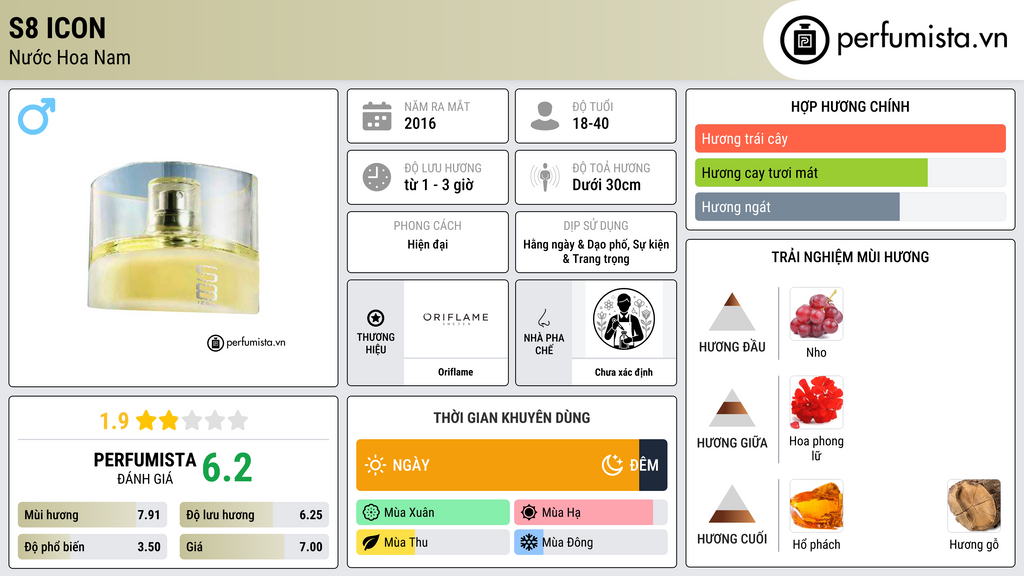The height and width of the screenshot is (576, 1024).
Task: Click the Hương gỗ wood note image
Action: pos(974,505)
